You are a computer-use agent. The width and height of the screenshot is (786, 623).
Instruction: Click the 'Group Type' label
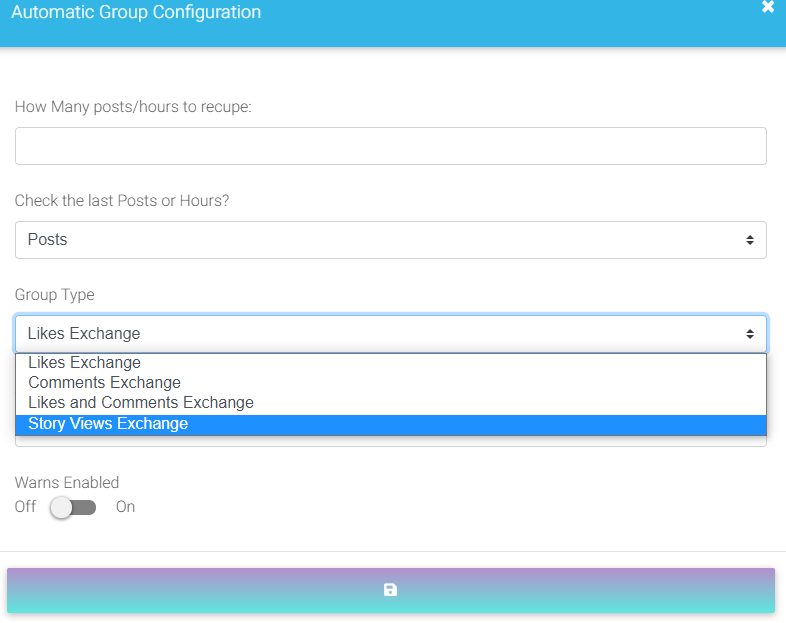click(54, 295)
